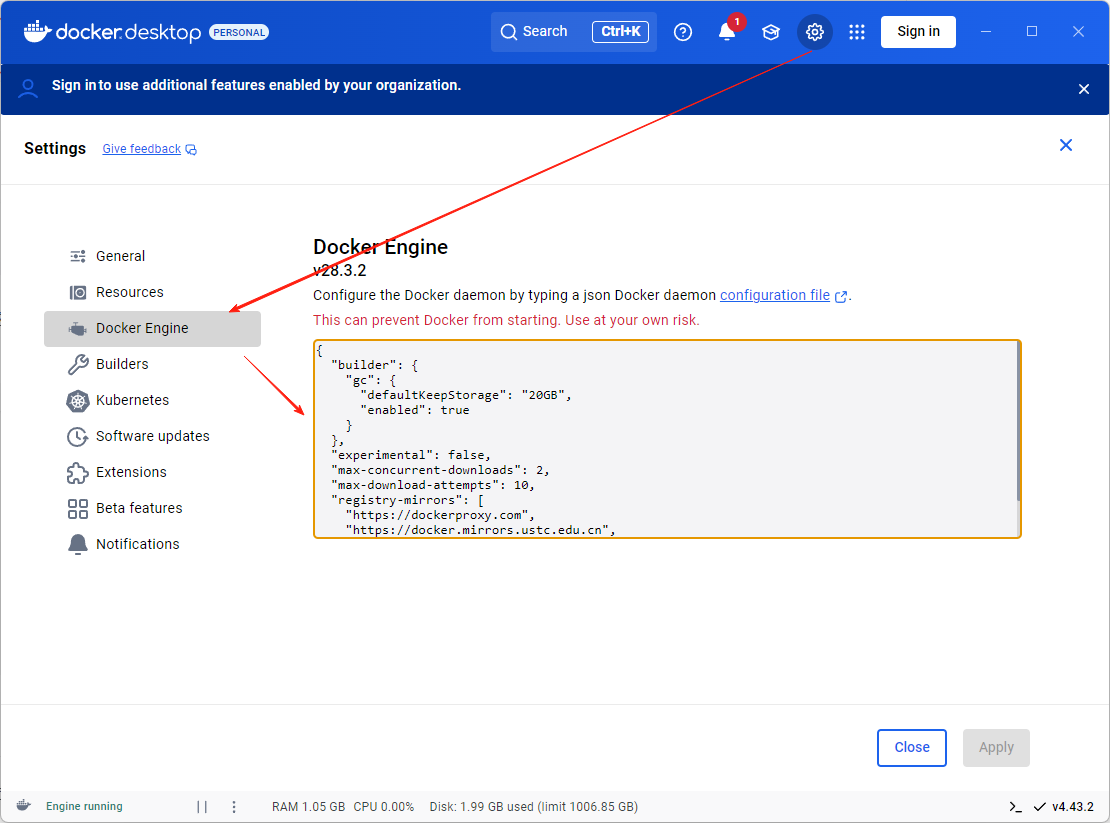
Task: Click the Disk 1.99 GB used text
Action: coord(534,807)
